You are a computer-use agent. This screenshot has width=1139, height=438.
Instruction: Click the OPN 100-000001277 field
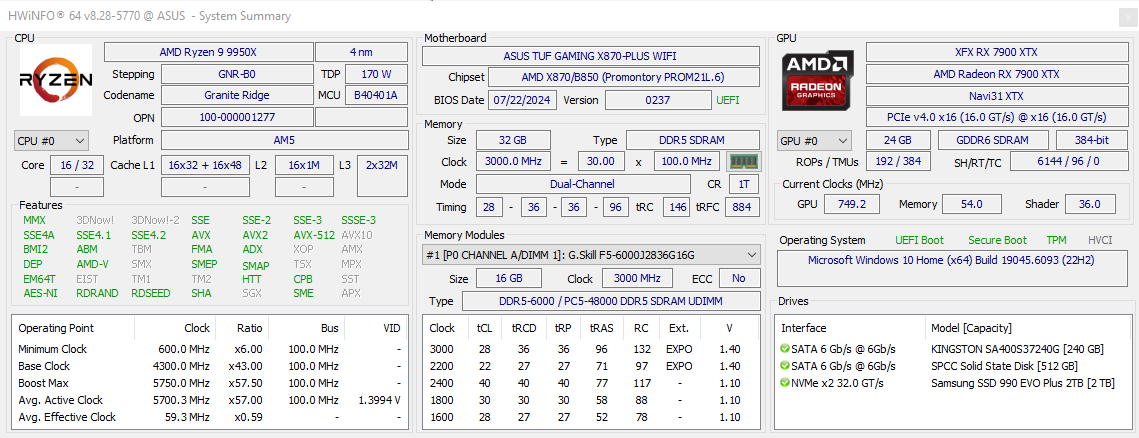(237, 117)
